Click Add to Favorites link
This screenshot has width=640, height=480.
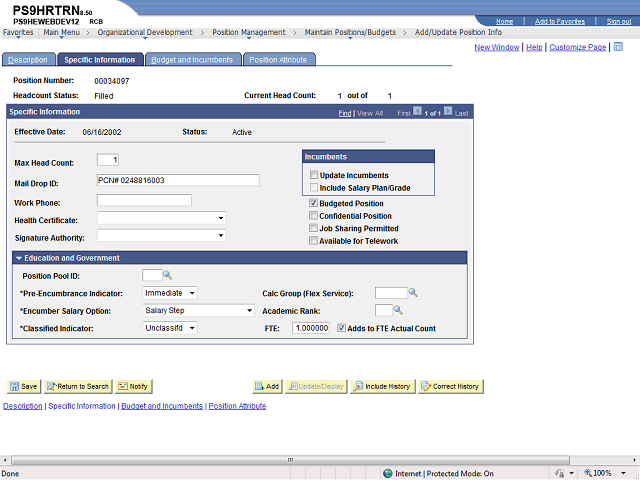click(x=560, y=22)
